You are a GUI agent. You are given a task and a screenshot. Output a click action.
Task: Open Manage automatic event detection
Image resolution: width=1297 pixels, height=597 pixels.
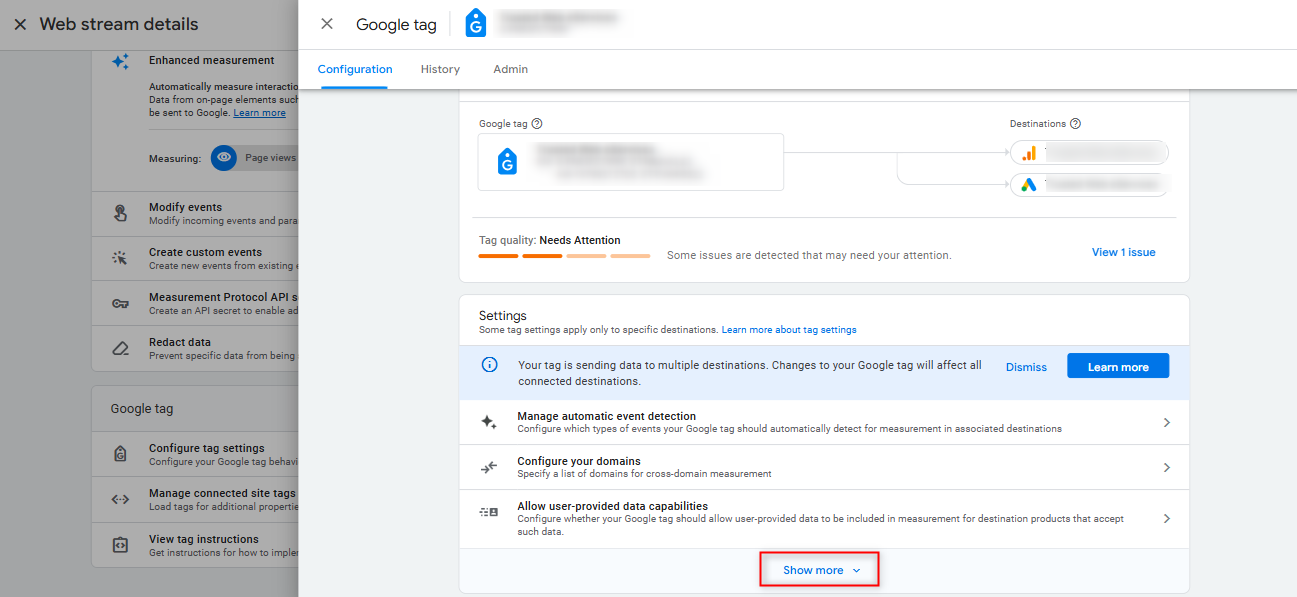tap(824, 422)
